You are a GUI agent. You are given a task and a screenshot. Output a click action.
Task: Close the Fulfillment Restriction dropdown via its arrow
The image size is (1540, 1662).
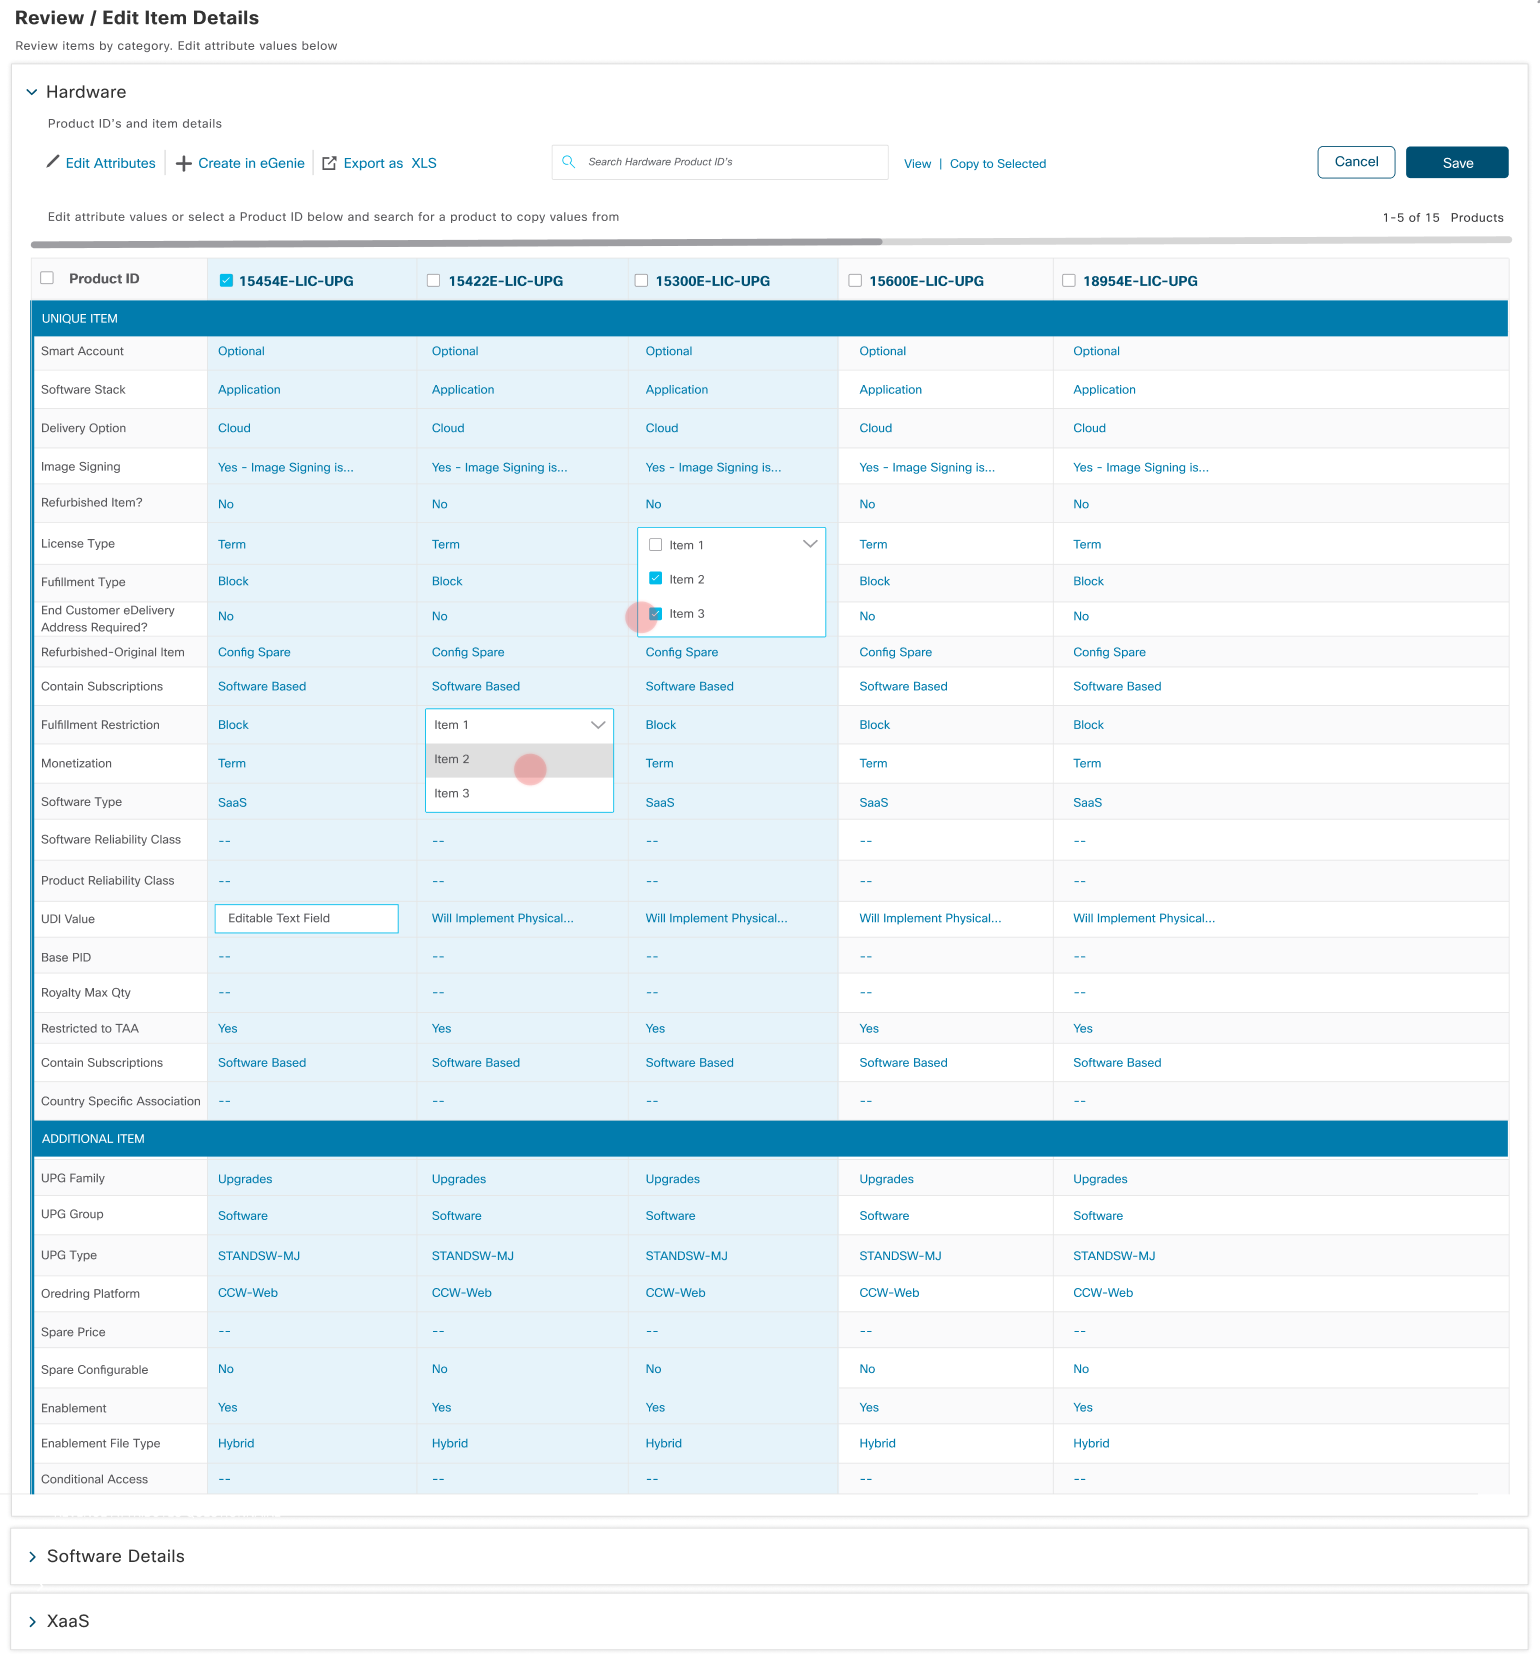[598, 725]
